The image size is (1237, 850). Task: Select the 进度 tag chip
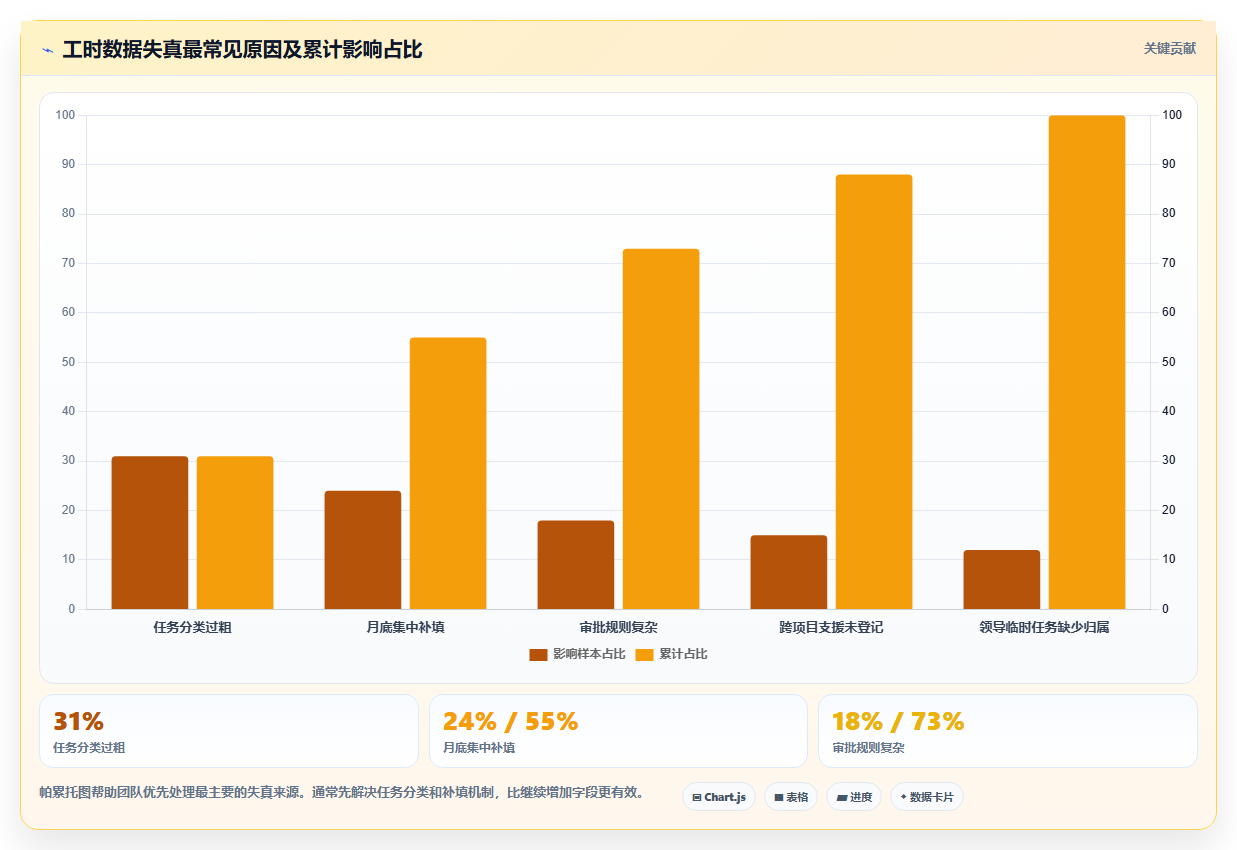click(854, 797)
